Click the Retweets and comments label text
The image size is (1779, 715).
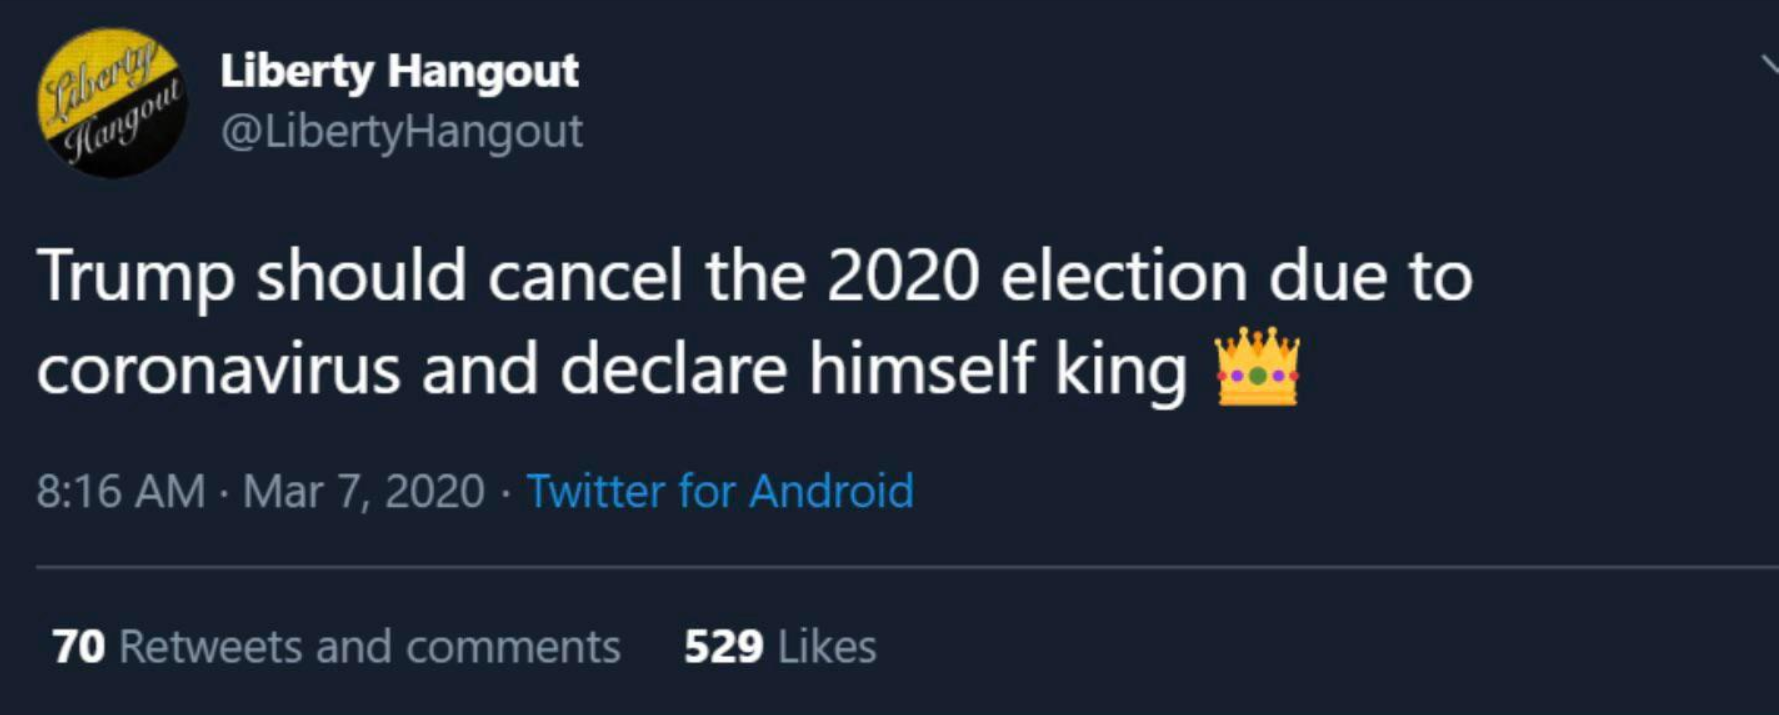(369, 647)
